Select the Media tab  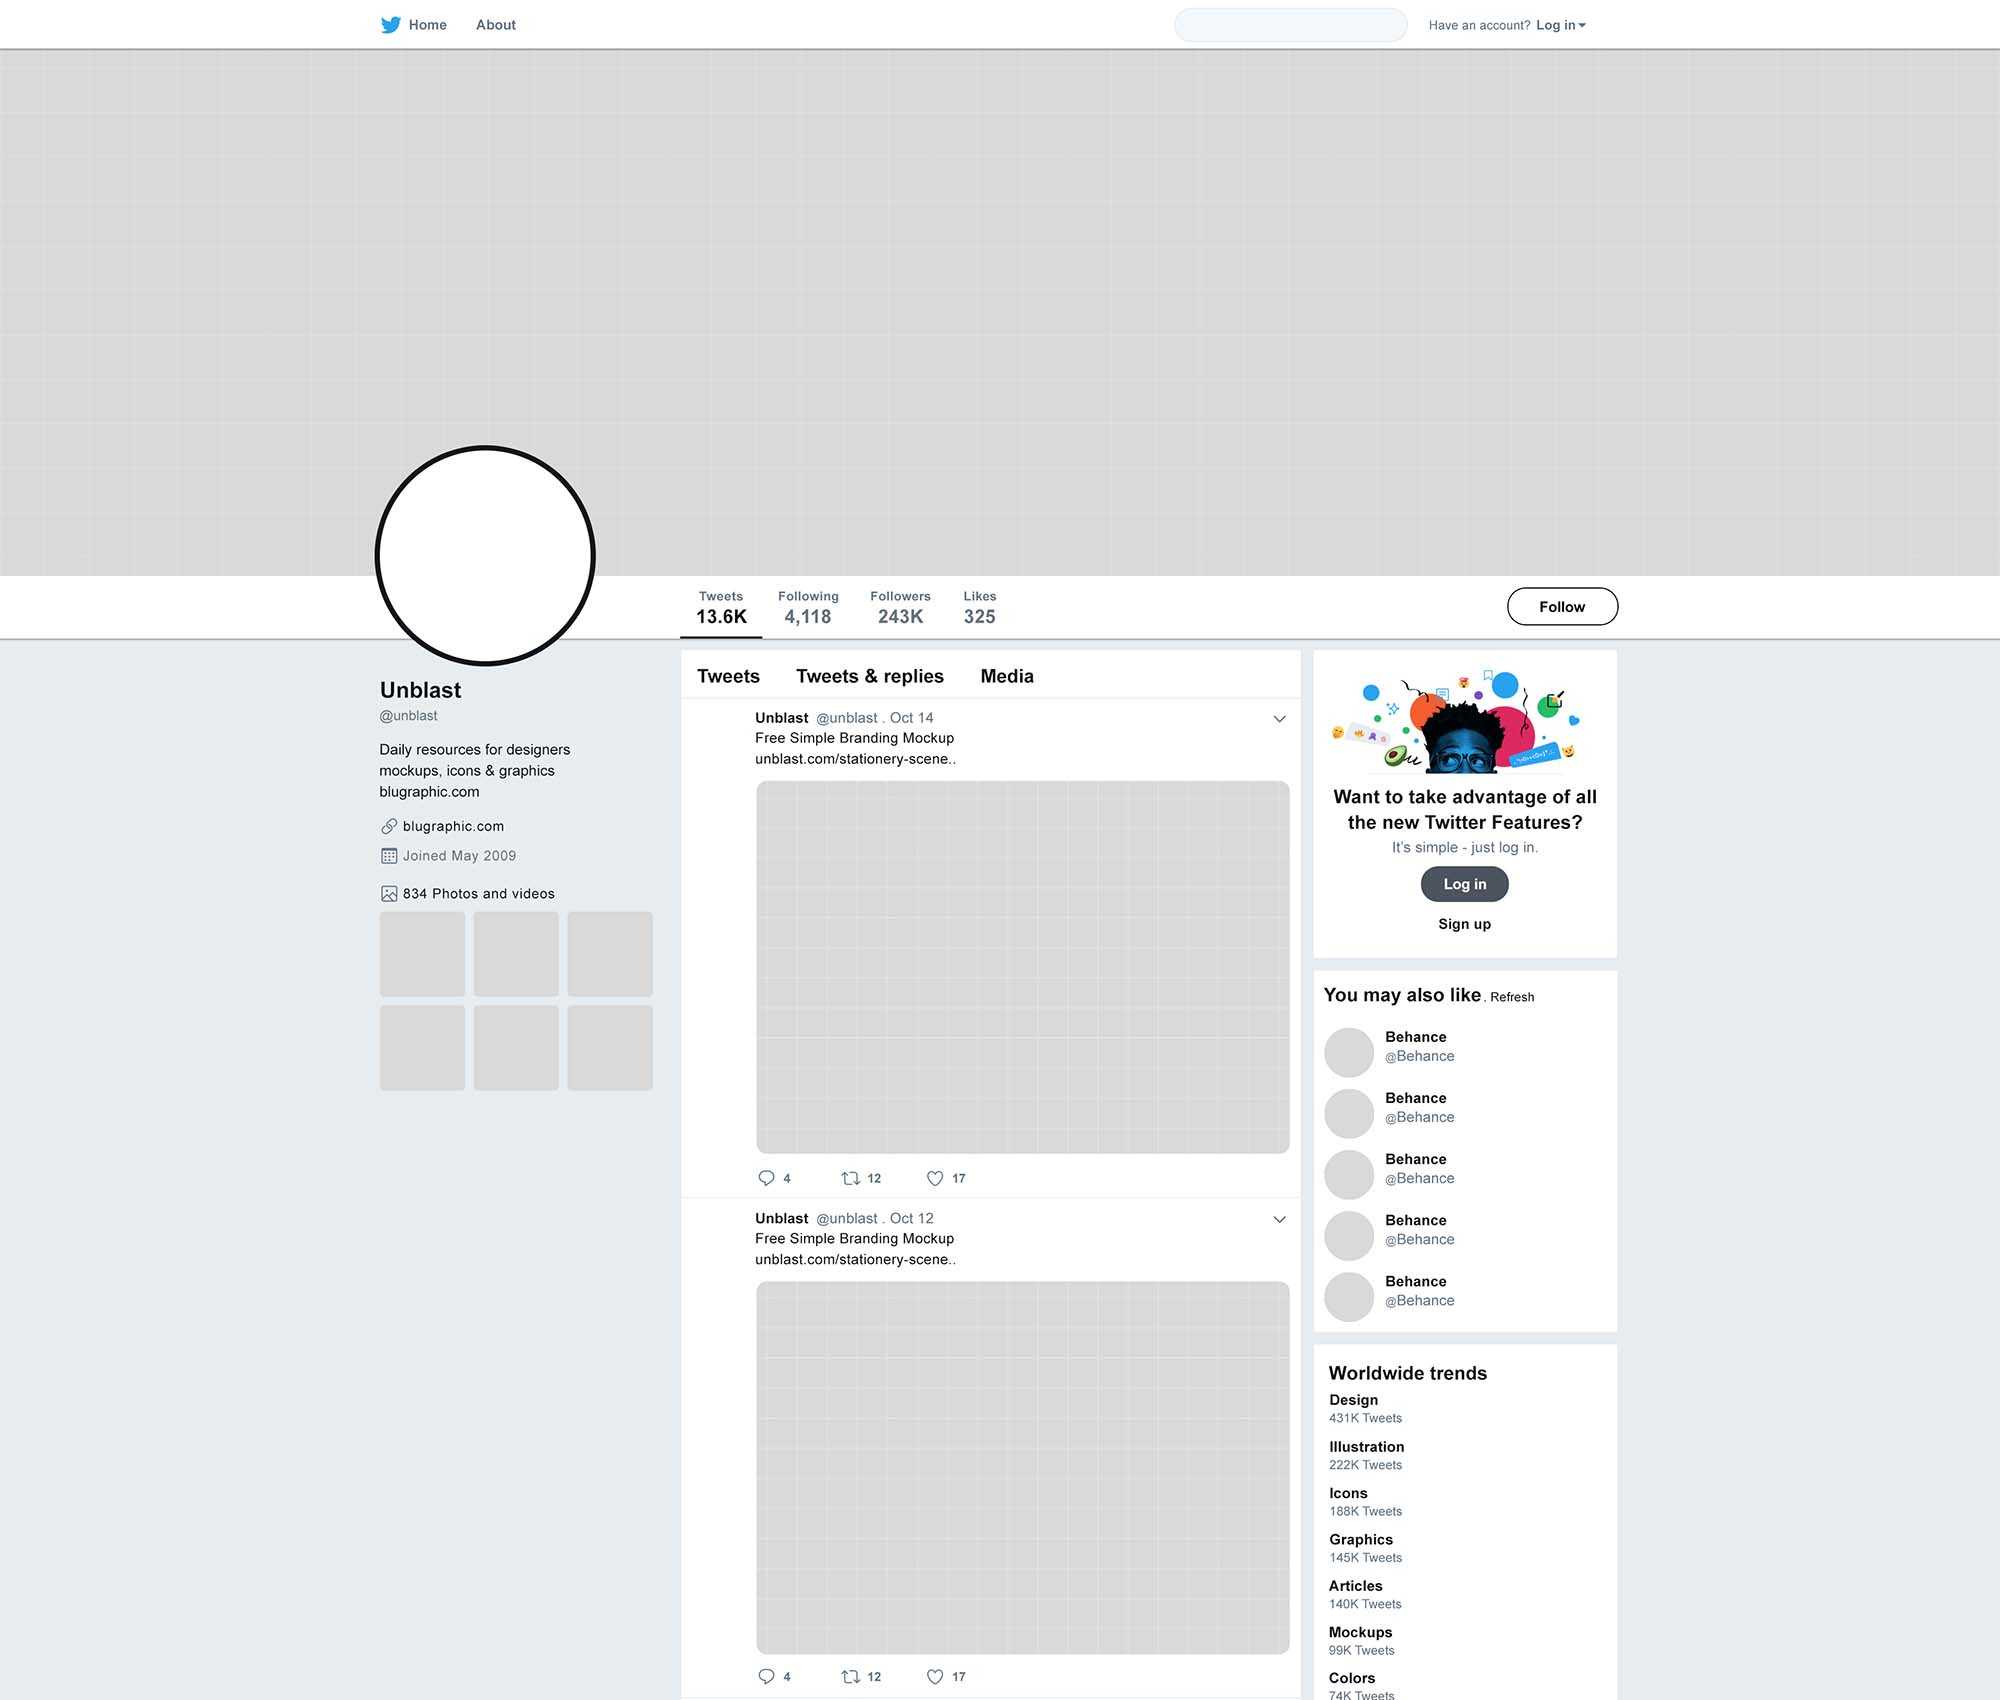[x=1007, y=676]
